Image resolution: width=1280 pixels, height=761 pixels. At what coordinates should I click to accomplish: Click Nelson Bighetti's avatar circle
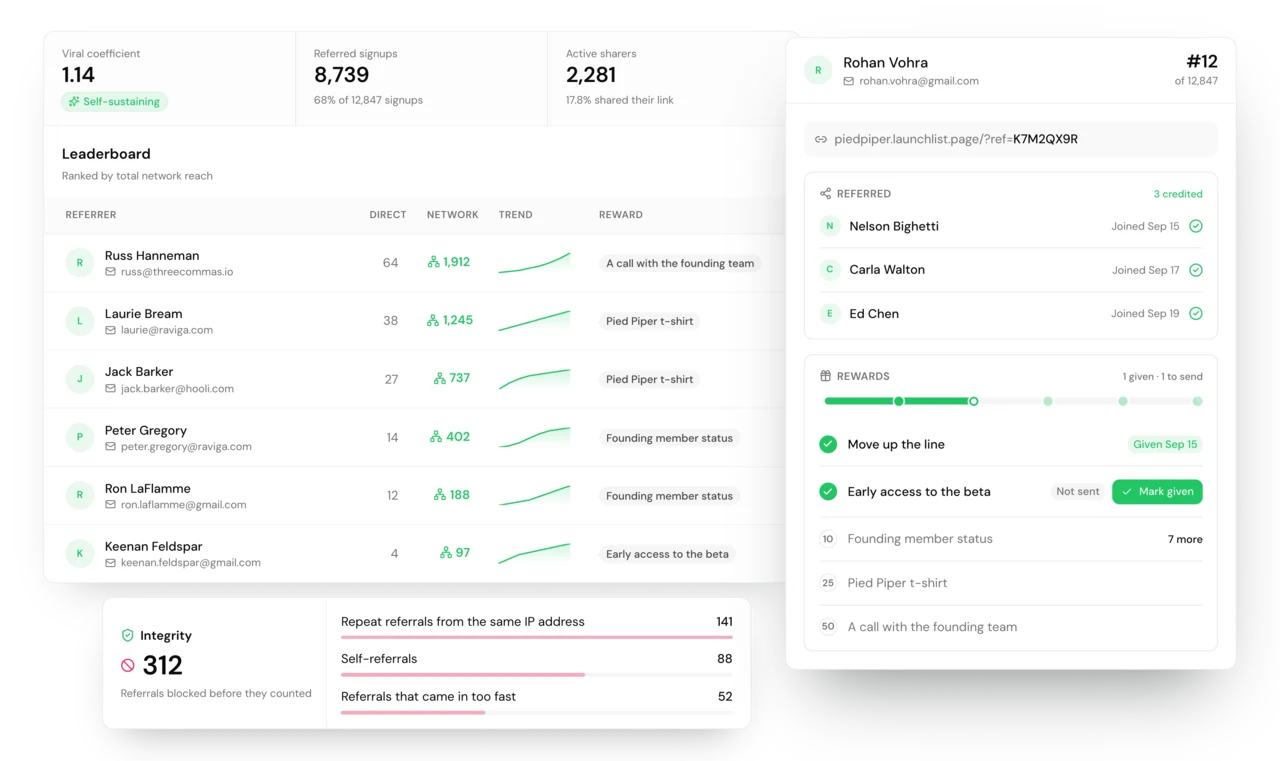point(829,226)
